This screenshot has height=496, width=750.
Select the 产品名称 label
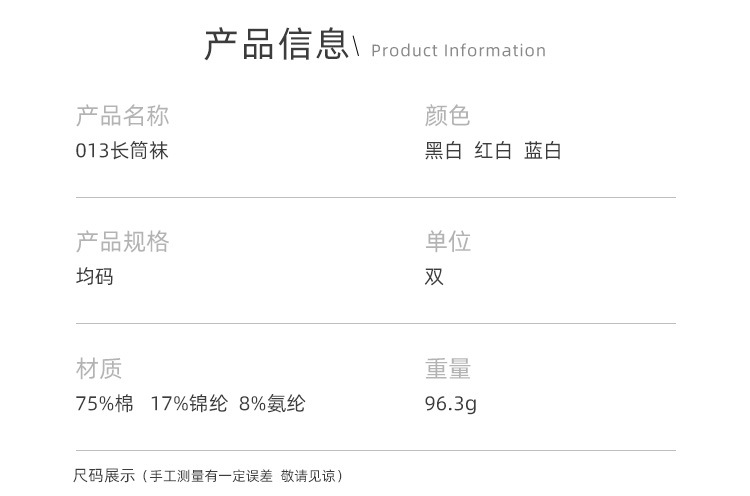pyautogui.click(x=122, y=116)
